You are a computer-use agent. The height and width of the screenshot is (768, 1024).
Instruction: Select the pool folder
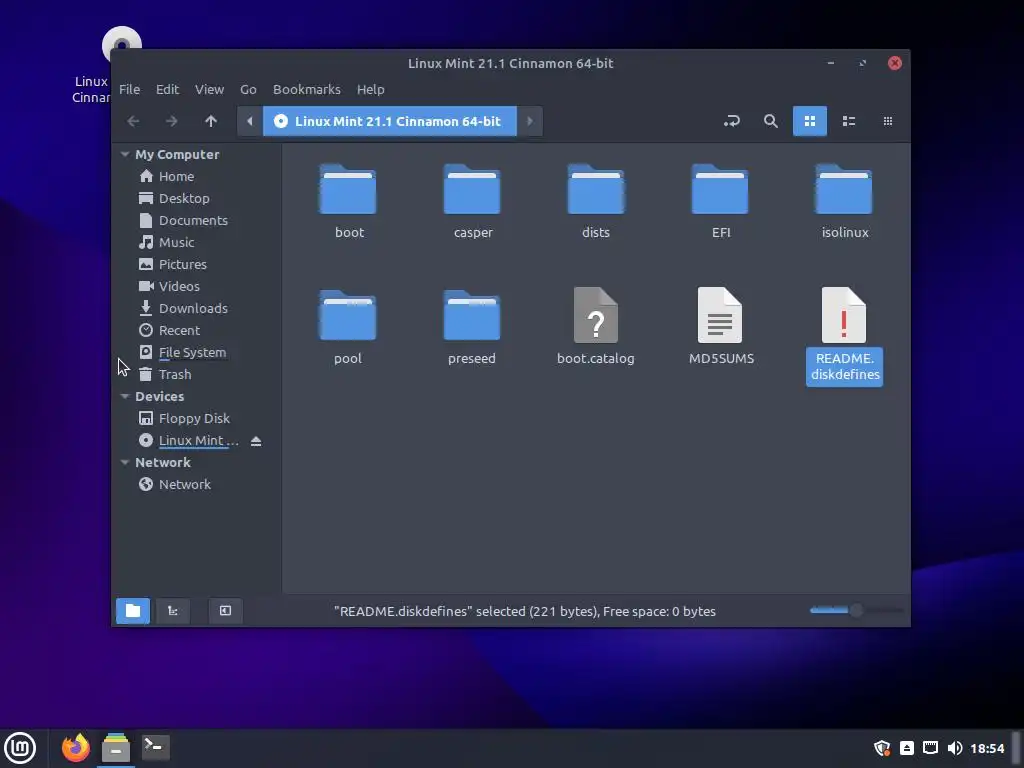click(347, 327)
